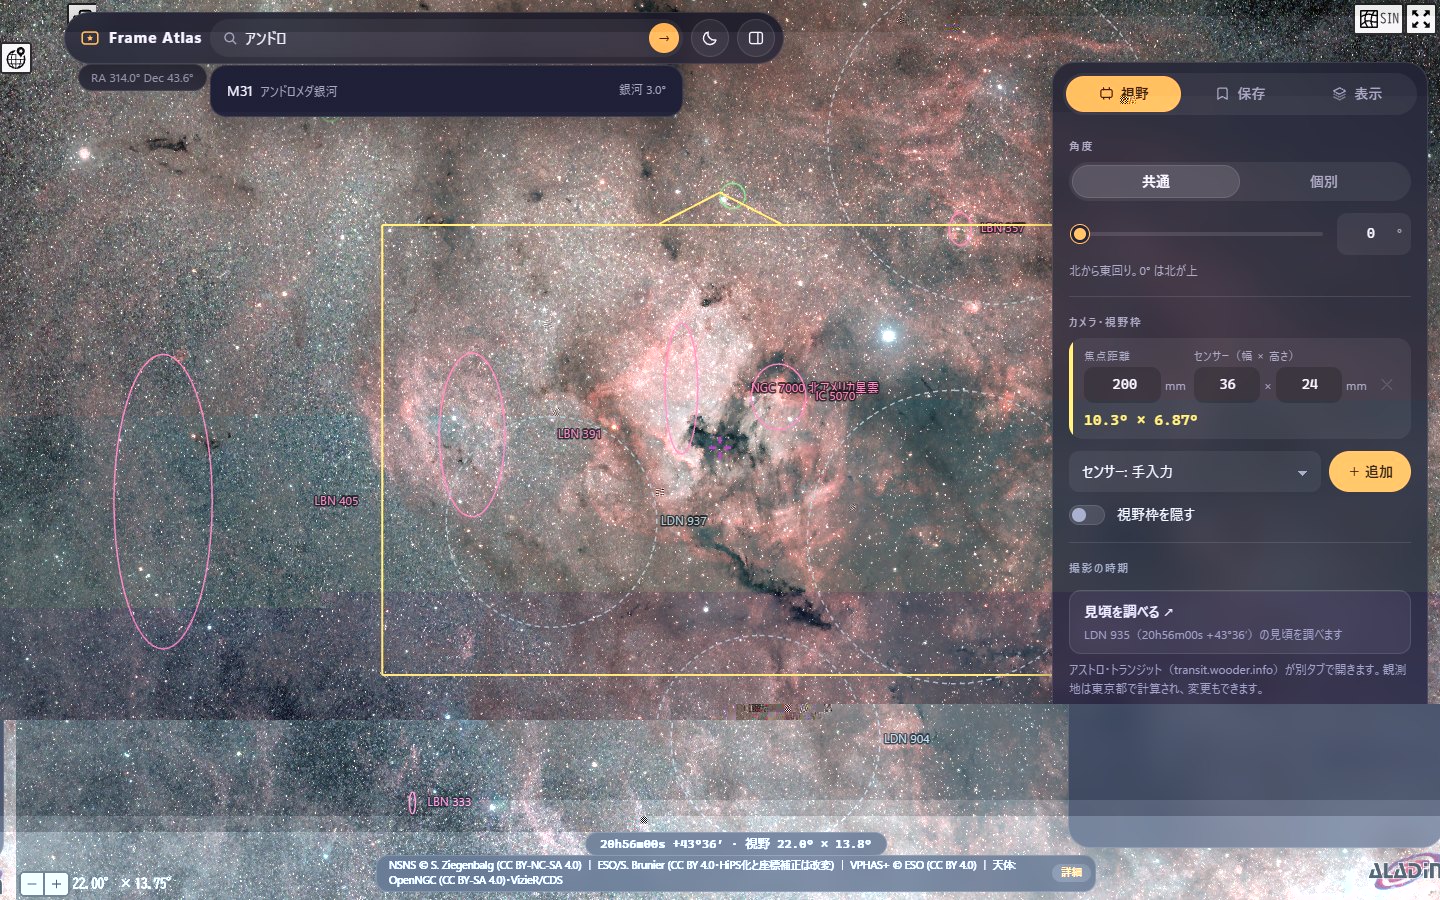This screenshot has width=1440, height=900.
Task: Open the 視野 tab
Action: pyautogui.click(x=1124, y=94)
